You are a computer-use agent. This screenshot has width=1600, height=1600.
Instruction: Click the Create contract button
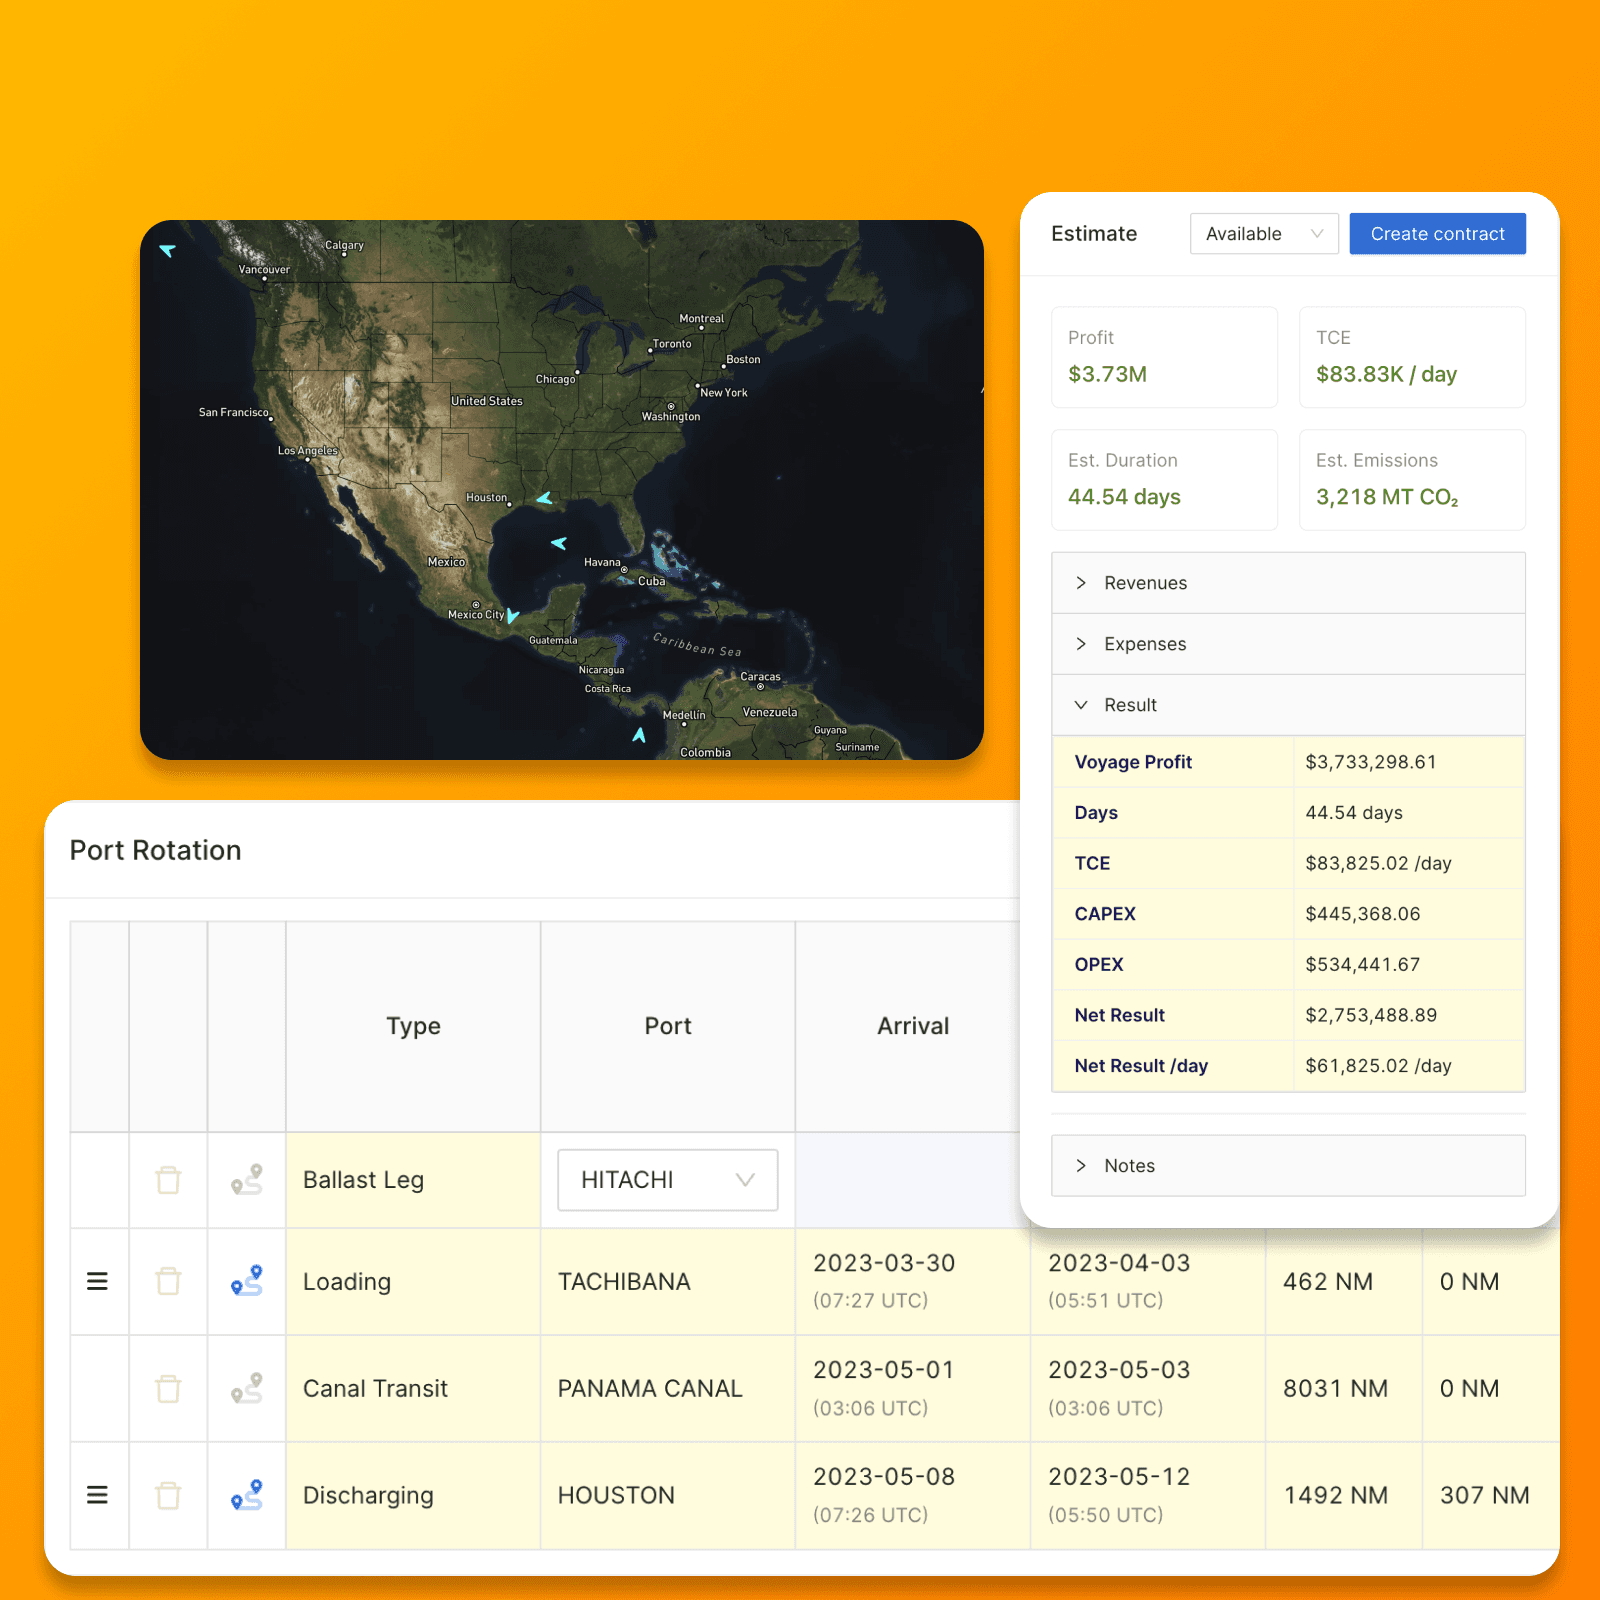(1437, 234)
